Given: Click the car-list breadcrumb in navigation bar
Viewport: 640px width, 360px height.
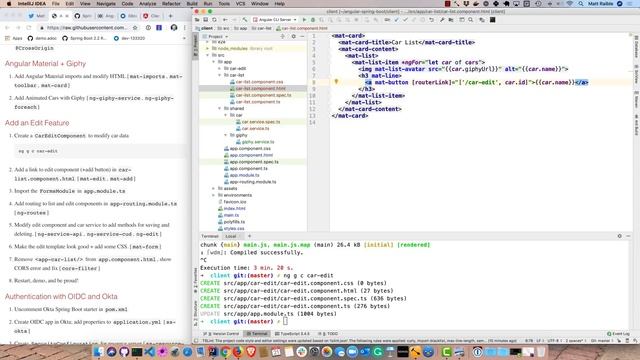Looking at the screenshot, I should tap(262, 28).
